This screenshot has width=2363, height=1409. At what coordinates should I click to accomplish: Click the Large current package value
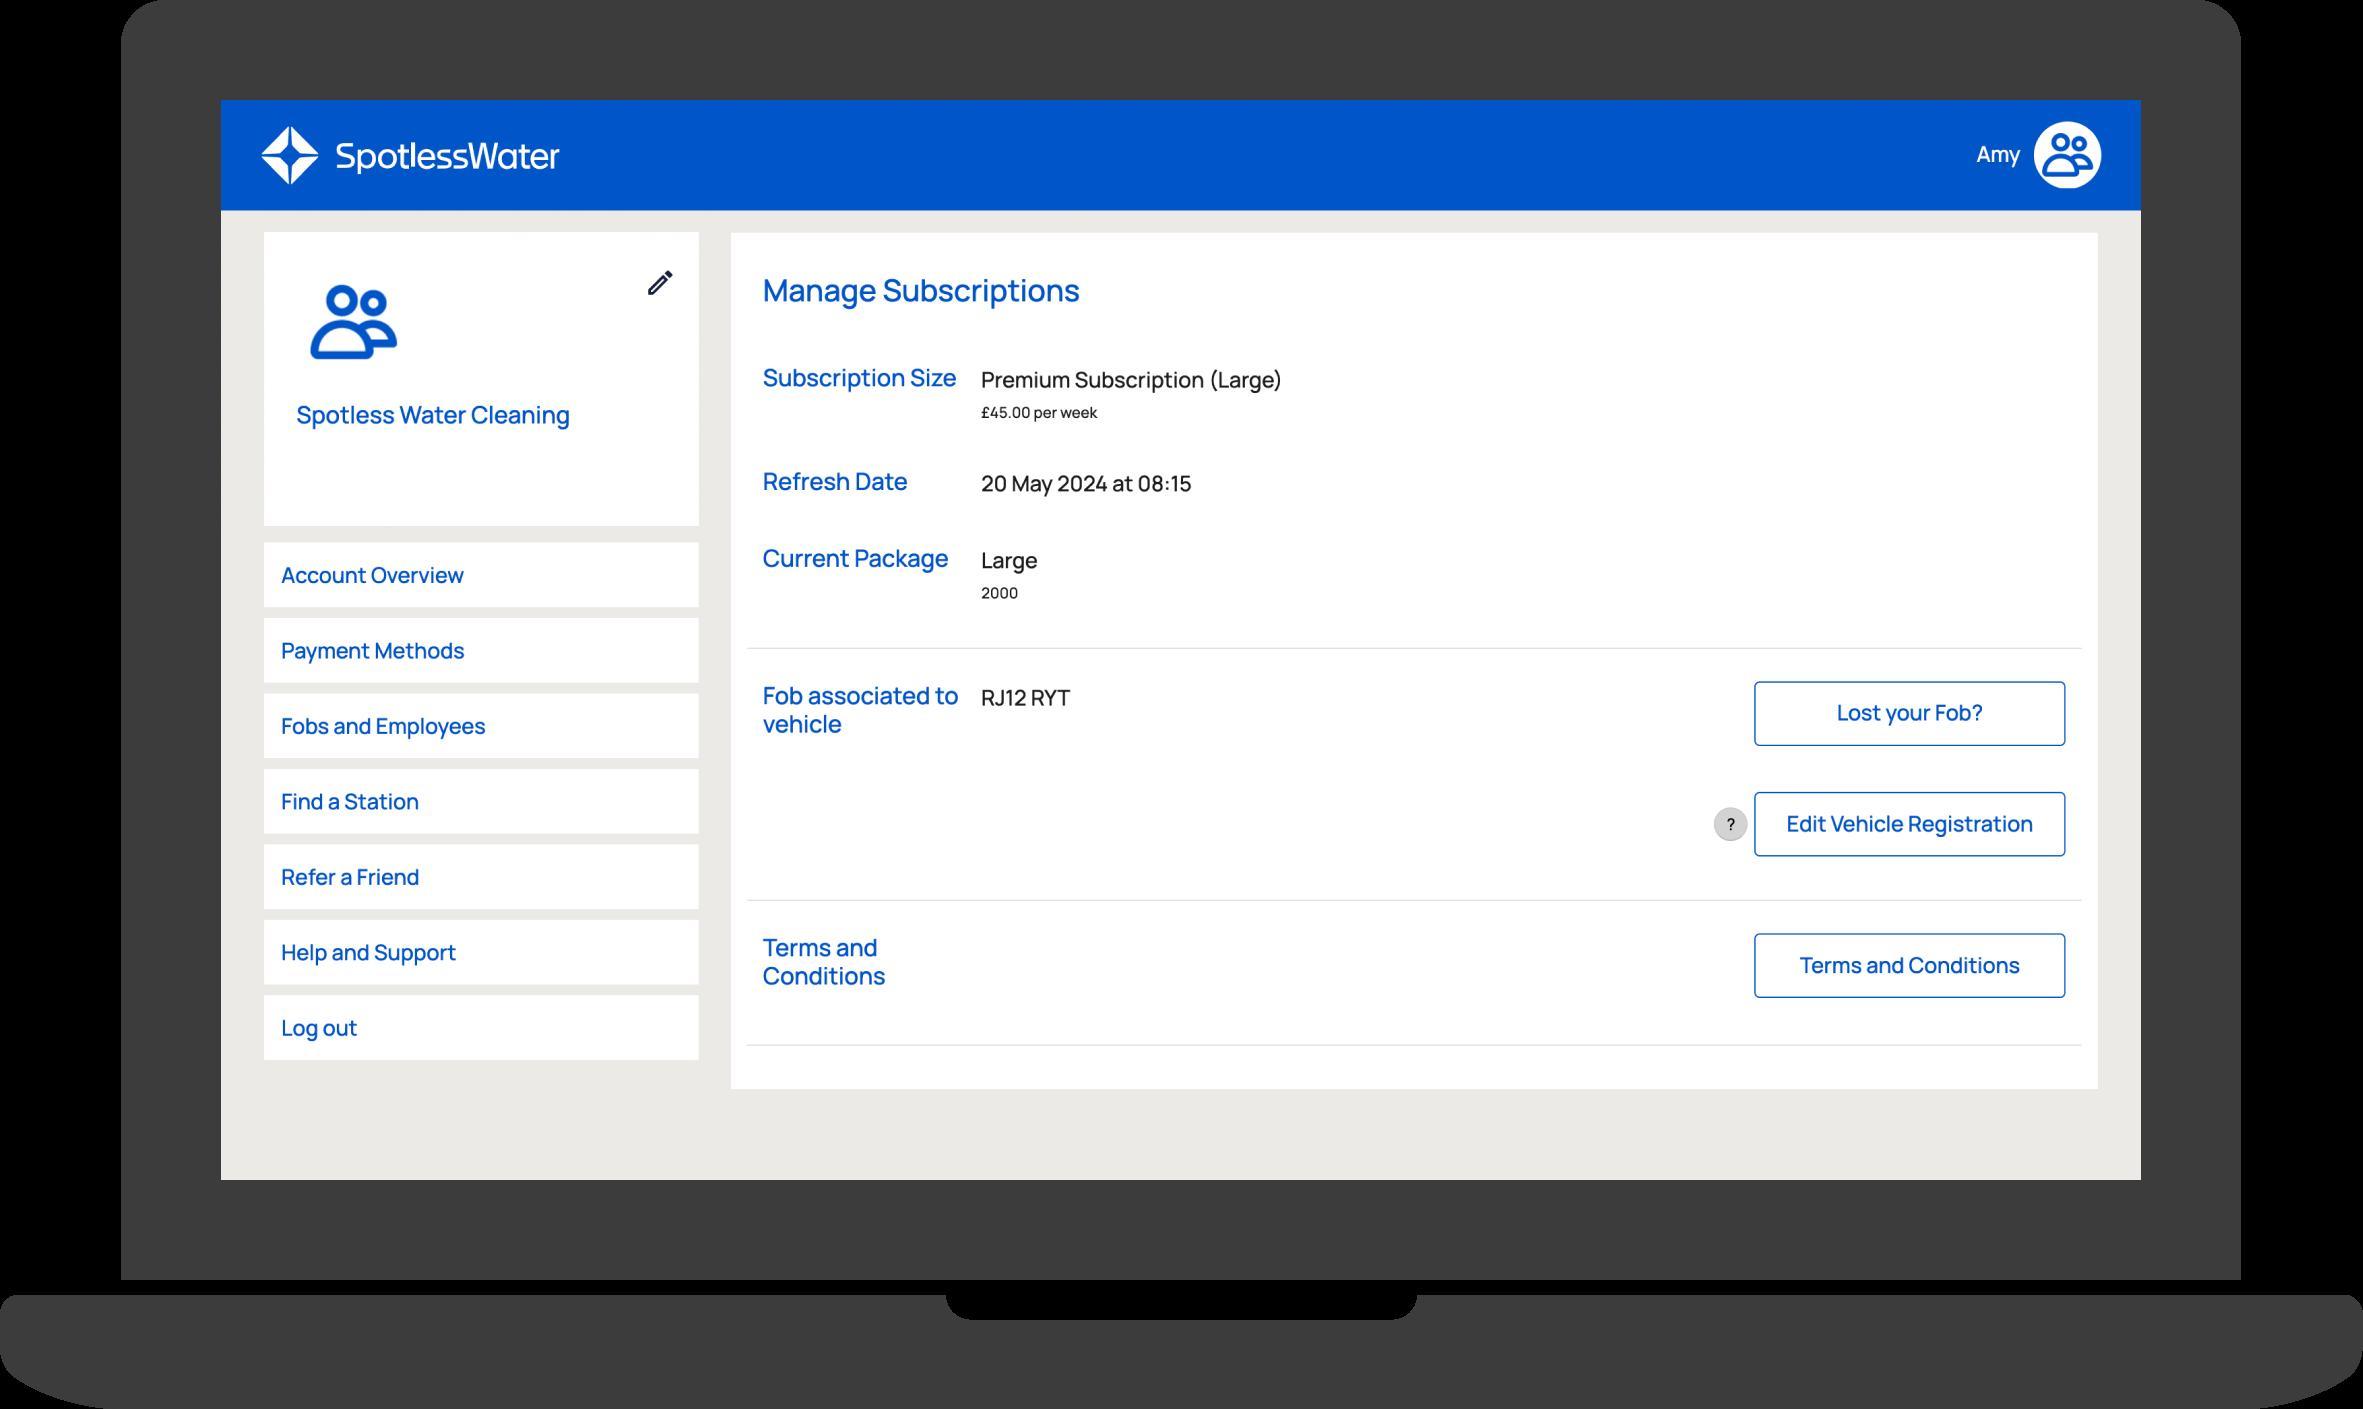pos(1009,560)
